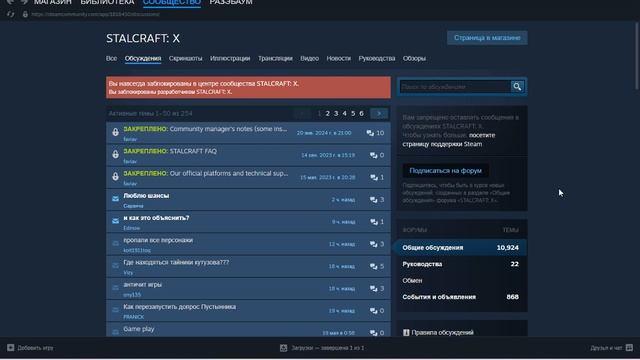The width and height of the screenshot is (640, 360).
Task: Select Руководства forum in sidebar
Action: pos(460,264)
